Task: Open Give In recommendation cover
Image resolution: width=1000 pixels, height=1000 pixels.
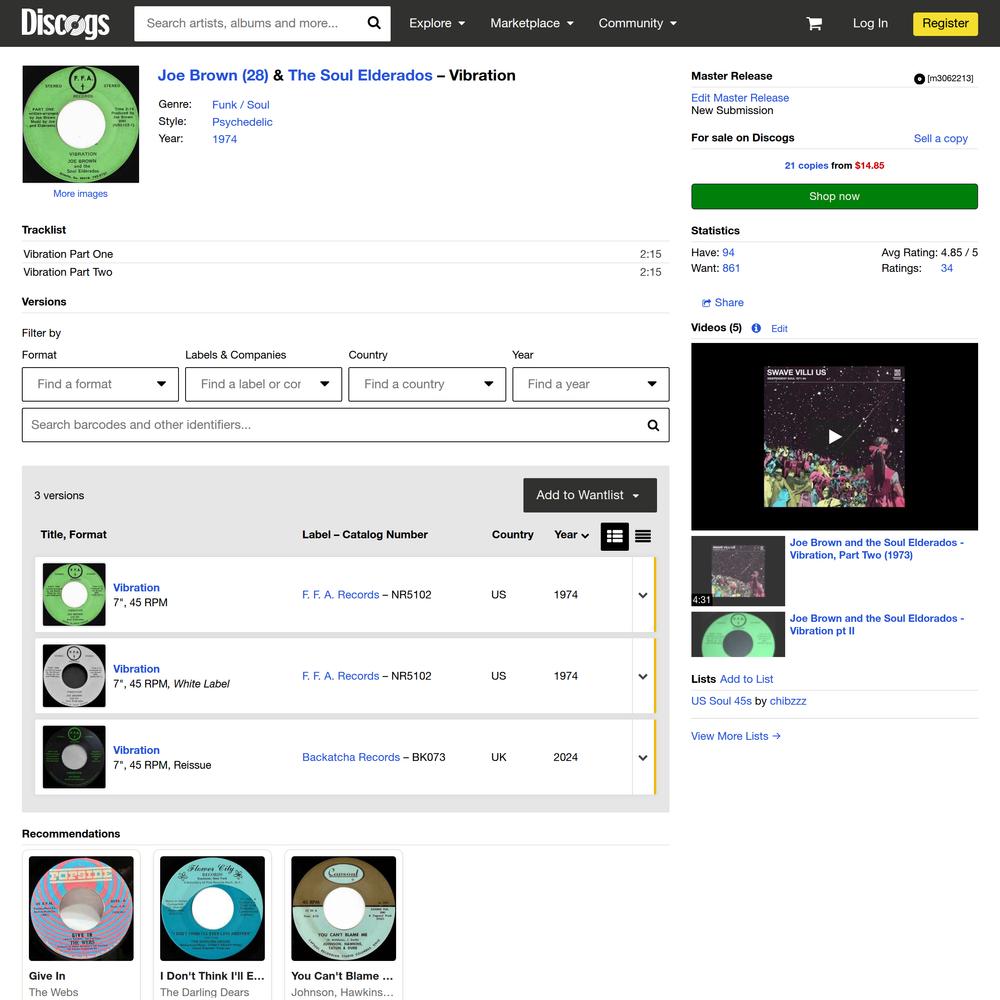Action: tap(81, 908)
